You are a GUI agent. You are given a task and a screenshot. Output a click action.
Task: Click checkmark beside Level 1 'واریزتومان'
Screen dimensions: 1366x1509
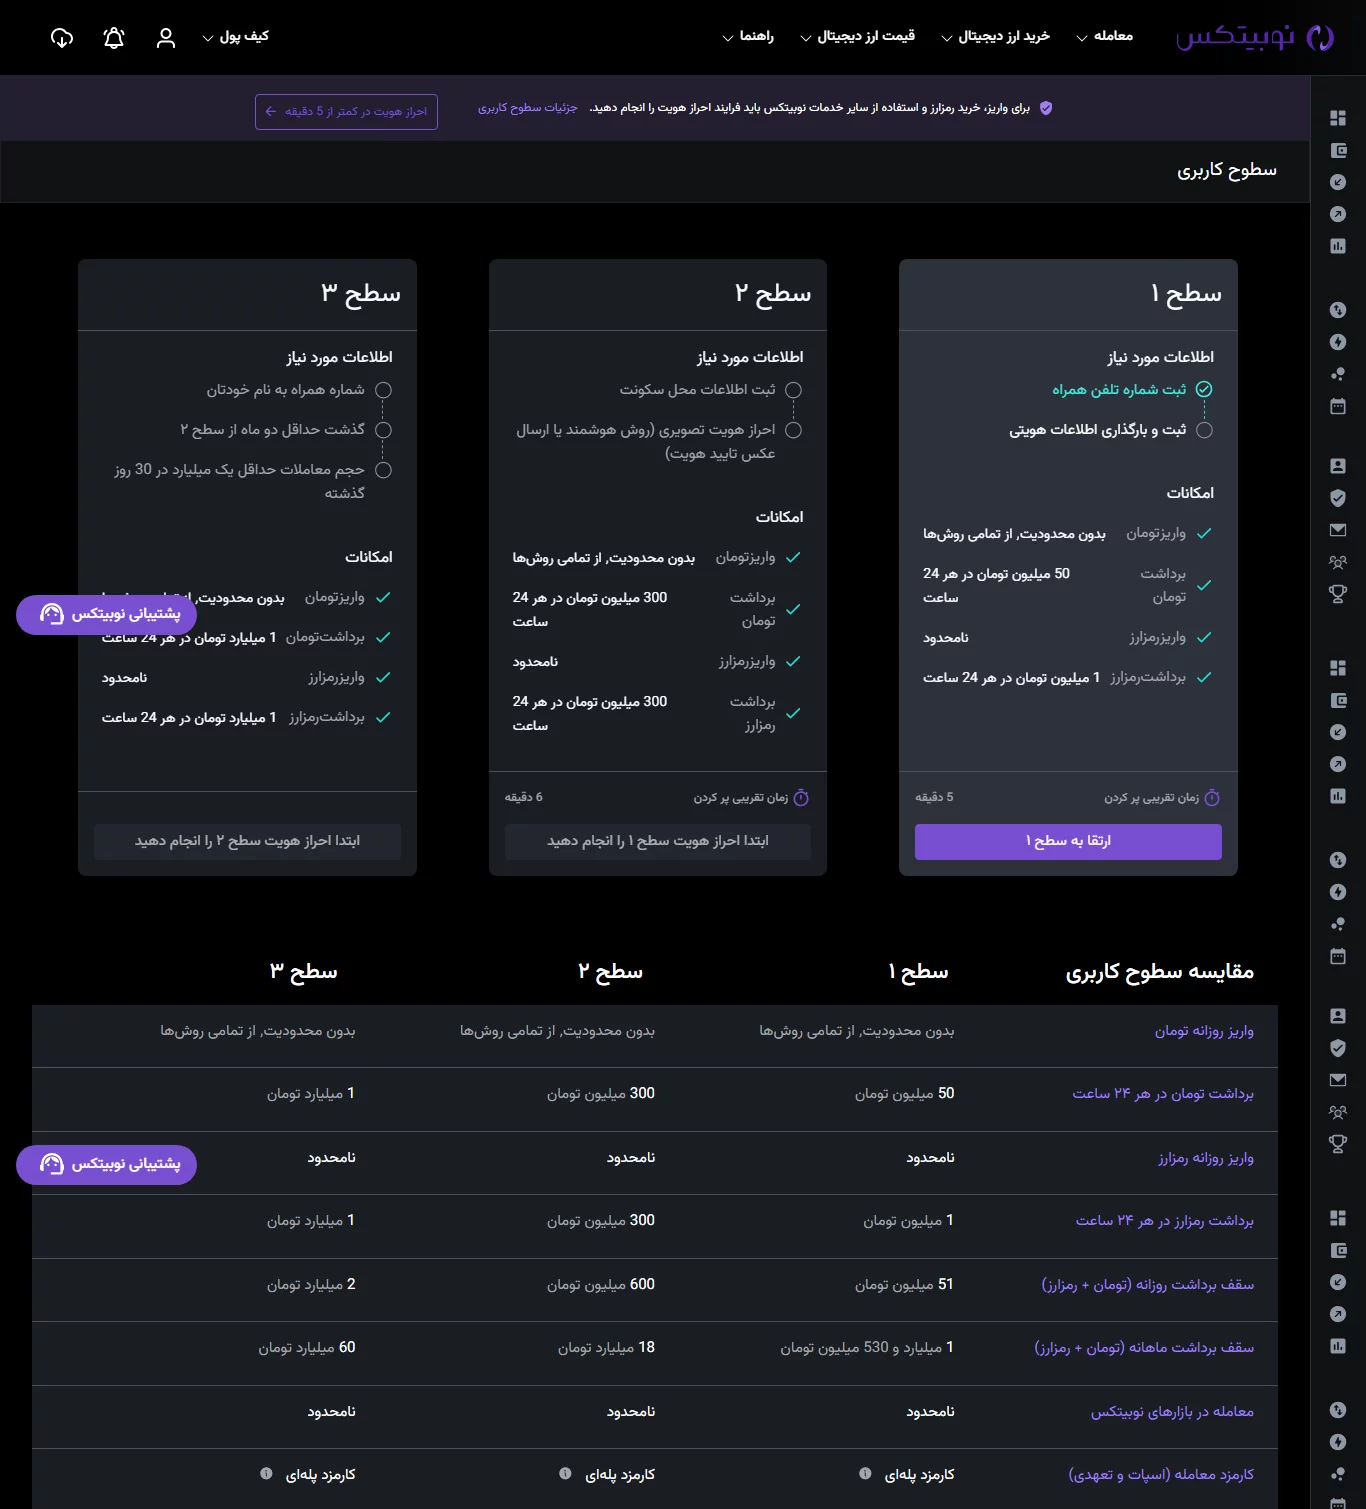[x=1204, y=533]
